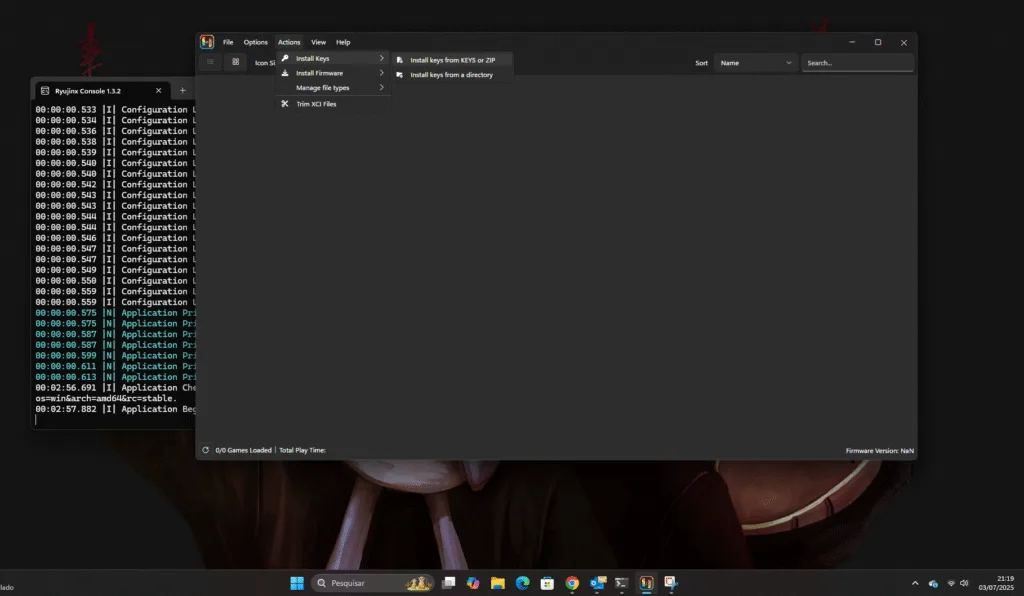This screenshot has width=1024, height=596.
Task: Open Microsoft Edge from the taskbar
Action: pyautogui.click(x=522, y=583)
